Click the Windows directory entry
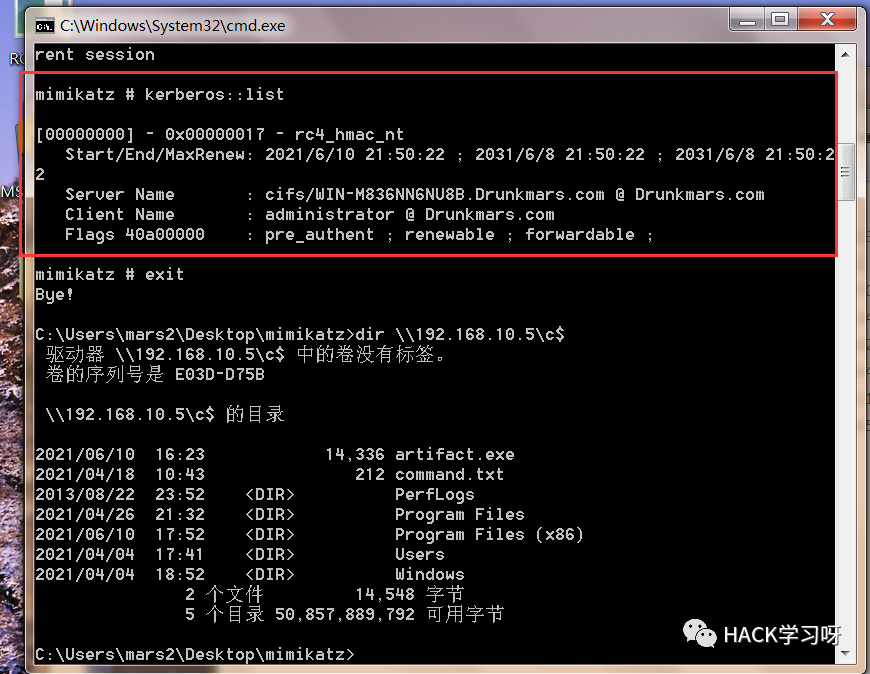This screenshot has width=870, height=674. pos(250,575)
